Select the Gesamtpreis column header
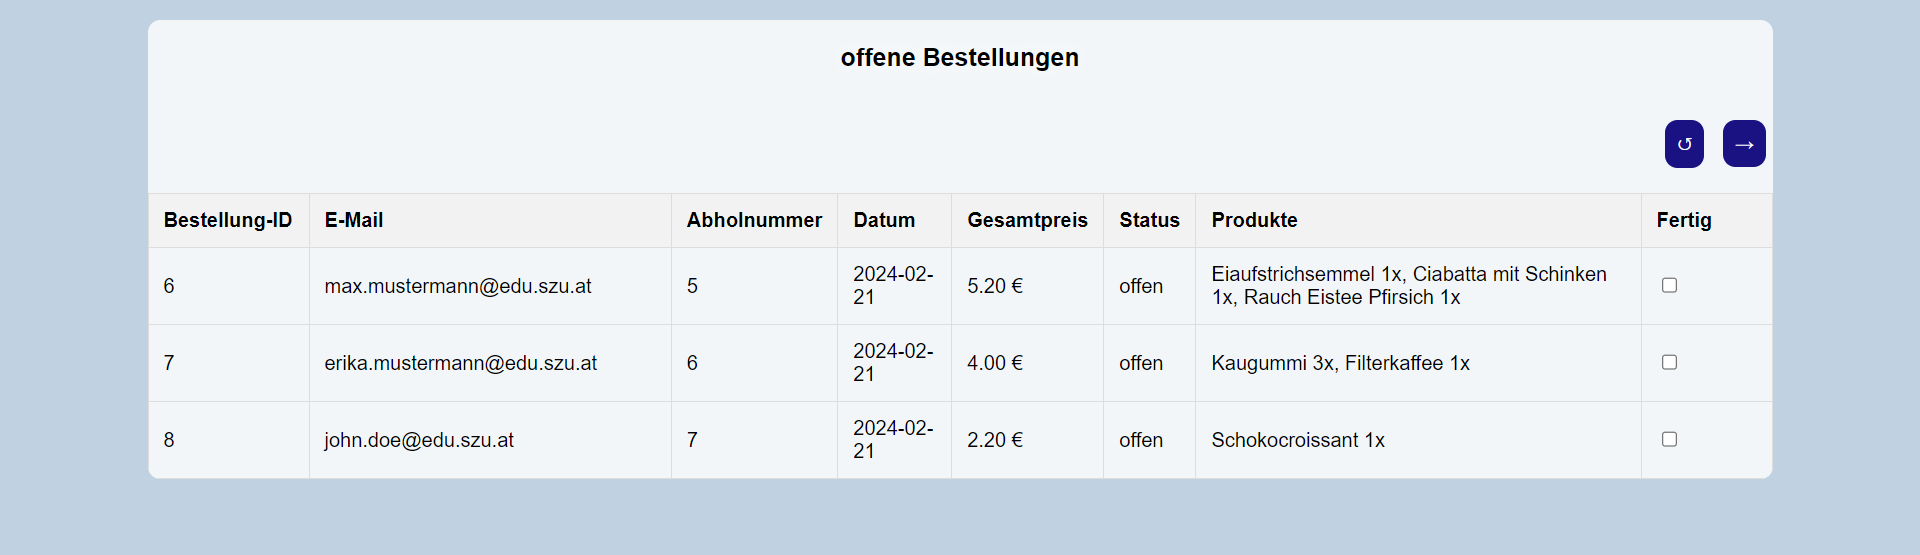This screenshot has height=555, width=1920. (x=1027, y=220)
